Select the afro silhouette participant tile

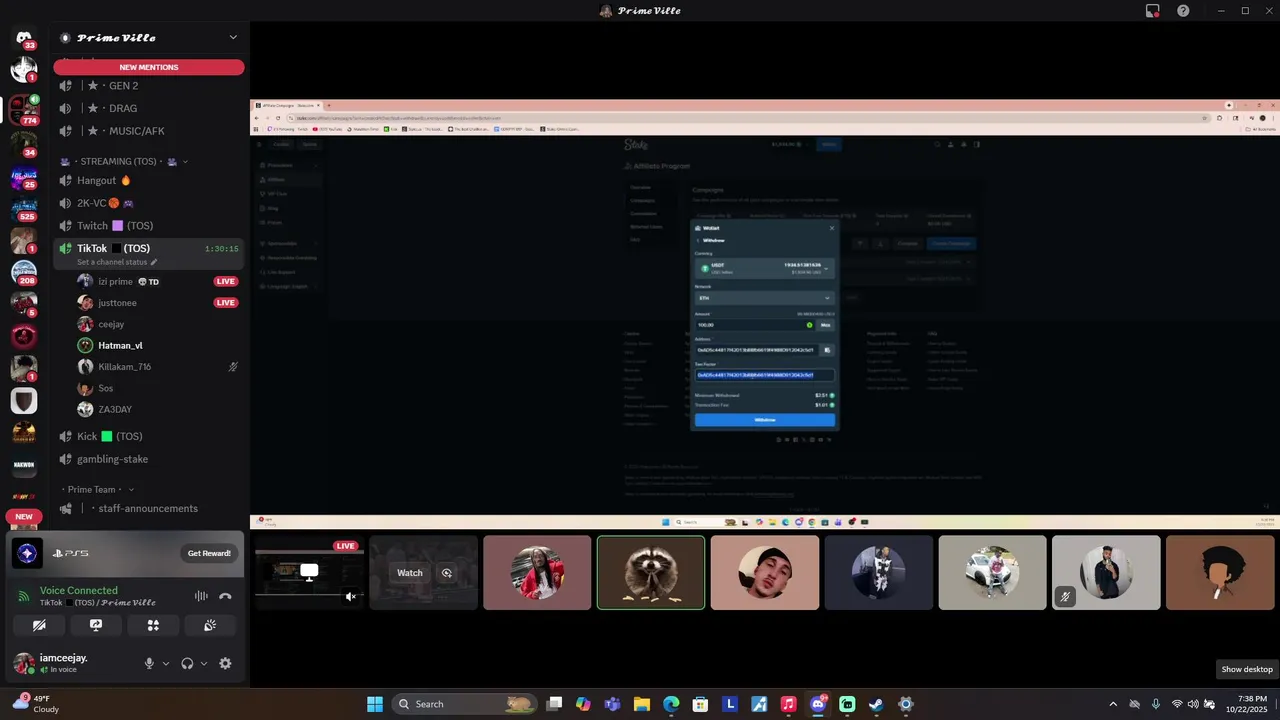1220,572
